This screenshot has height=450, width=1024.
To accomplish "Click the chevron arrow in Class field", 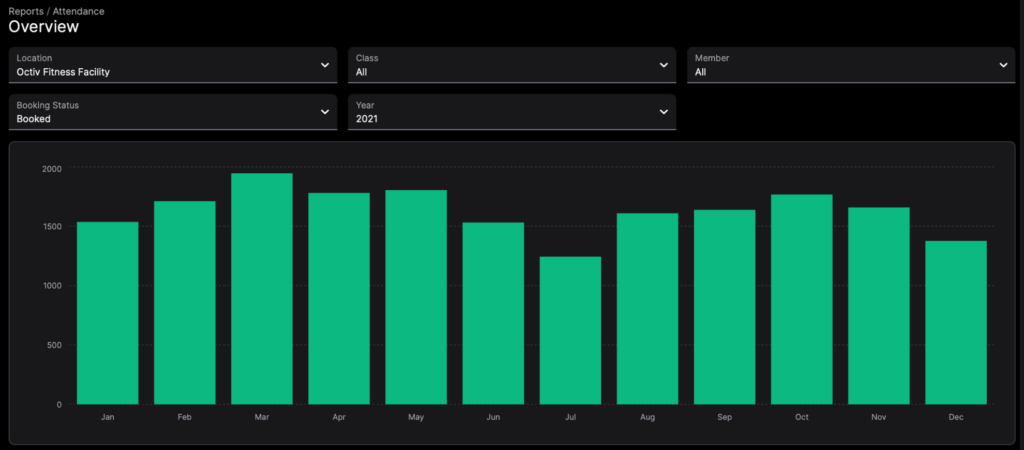I will [664, 65].
